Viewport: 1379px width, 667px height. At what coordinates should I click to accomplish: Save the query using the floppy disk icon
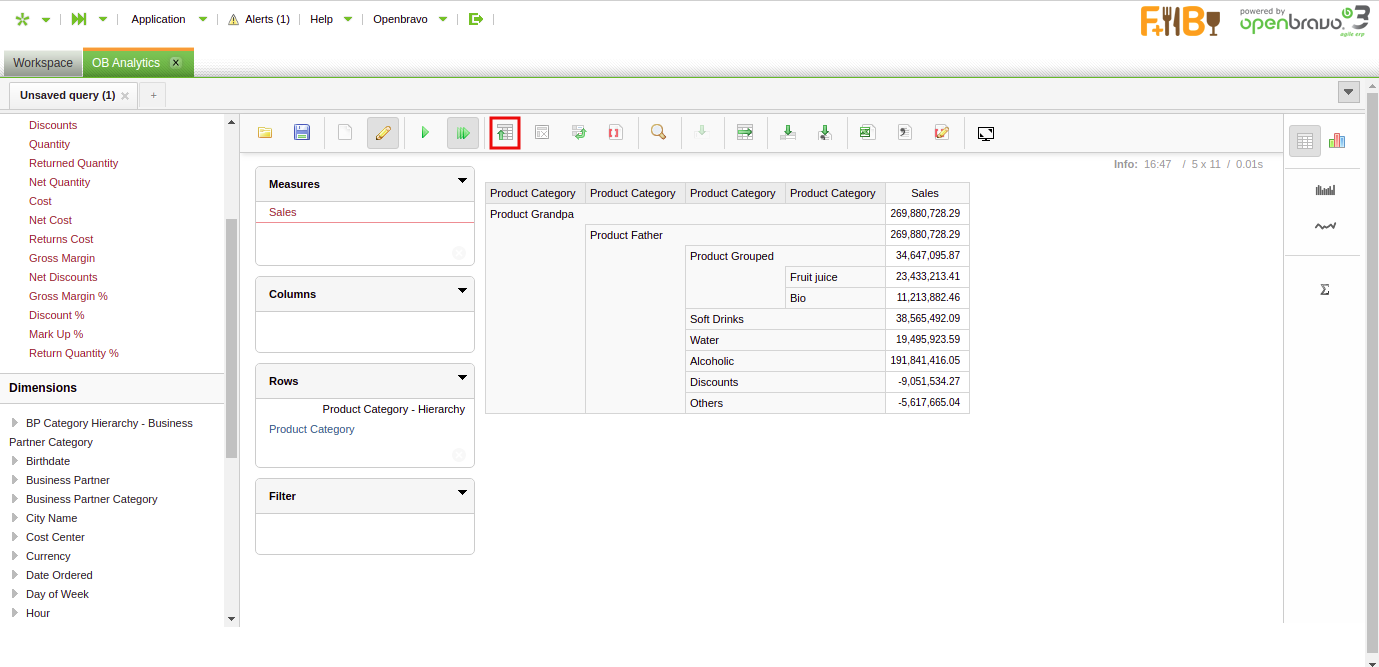(x=302, y=133)
